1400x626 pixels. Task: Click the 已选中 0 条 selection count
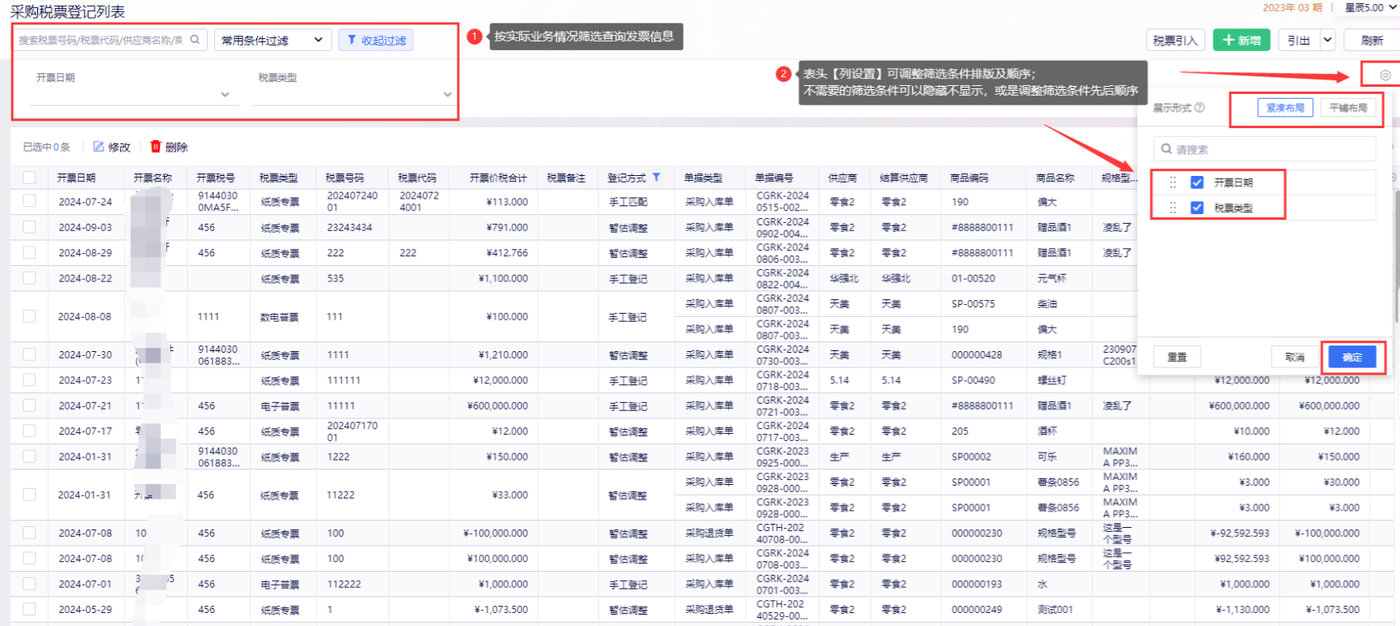pyautogui.click(x=47, y=147)
